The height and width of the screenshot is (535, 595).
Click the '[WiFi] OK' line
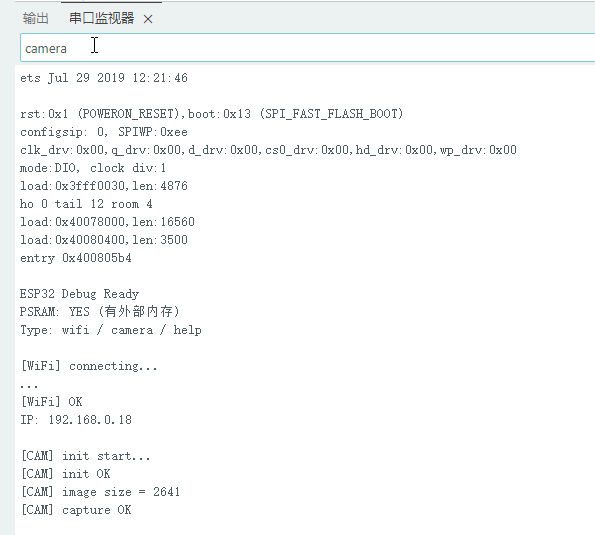point(52,402)
